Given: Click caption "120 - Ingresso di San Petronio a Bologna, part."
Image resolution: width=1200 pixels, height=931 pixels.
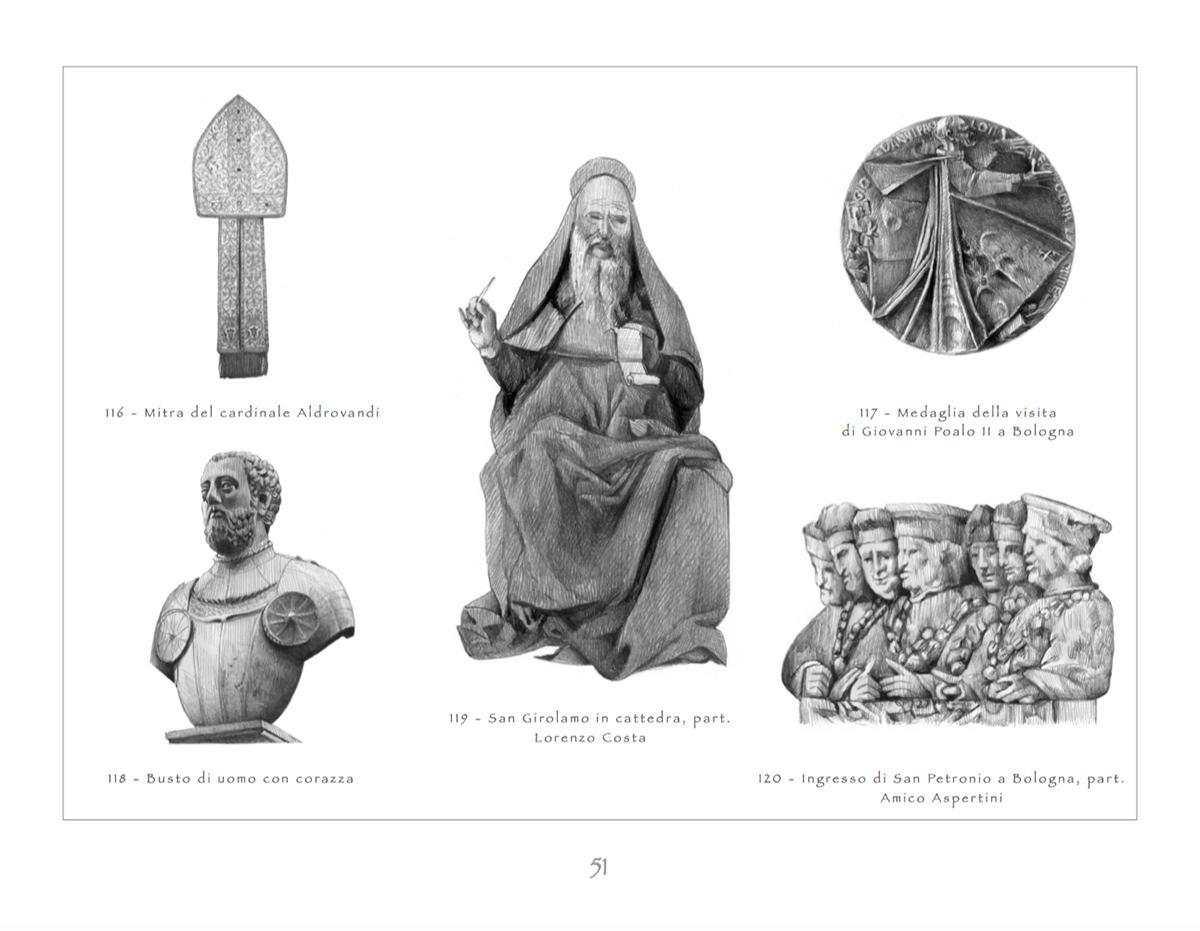Looking at the screenshot, I should 940,778.
